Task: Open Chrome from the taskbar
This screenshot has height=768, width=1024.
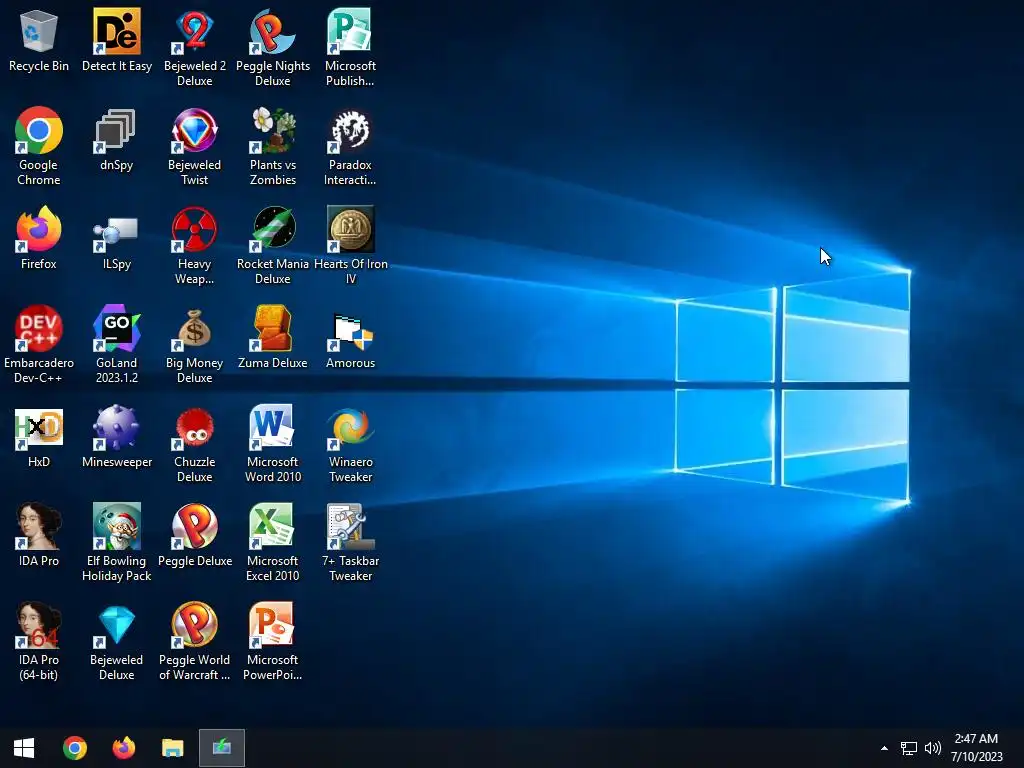Action: click(74, 748)
